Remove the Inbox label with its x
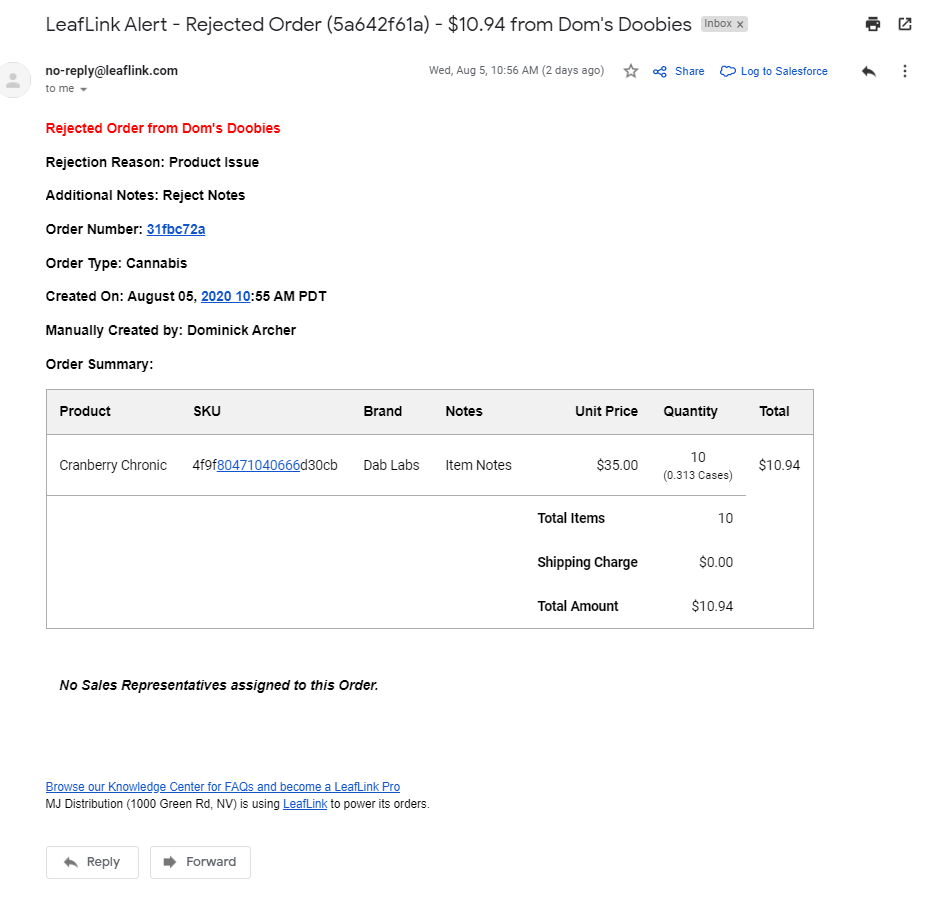The image size is (928, 910). click(x=740, y=24)
